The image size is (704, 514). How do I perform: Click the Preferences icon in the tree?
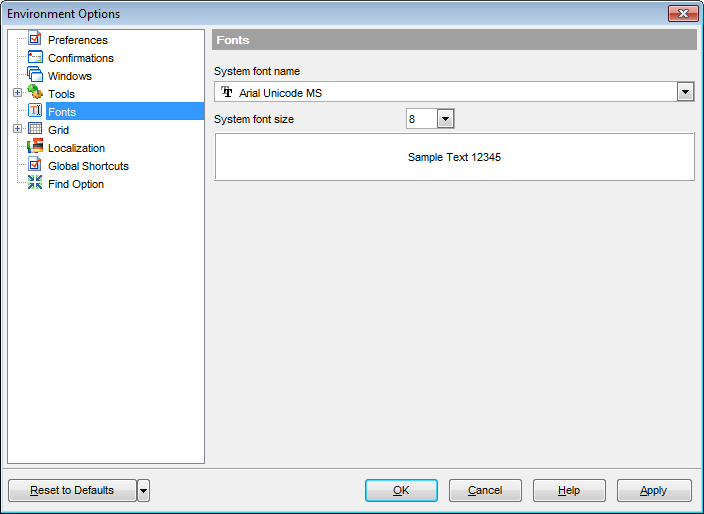[x=35, y=40]
